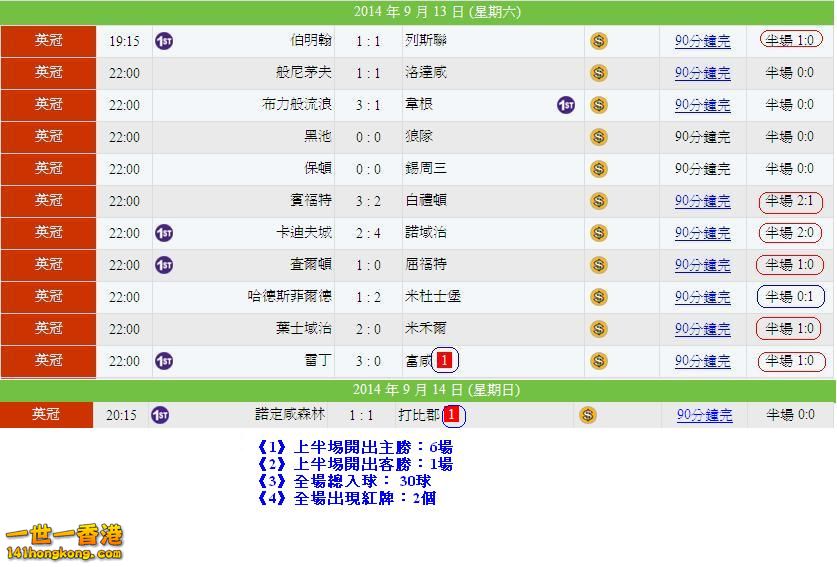
Task: Click the gold coin icon for 查爾頓 vs 屈福特
Action: click(599, 265)
